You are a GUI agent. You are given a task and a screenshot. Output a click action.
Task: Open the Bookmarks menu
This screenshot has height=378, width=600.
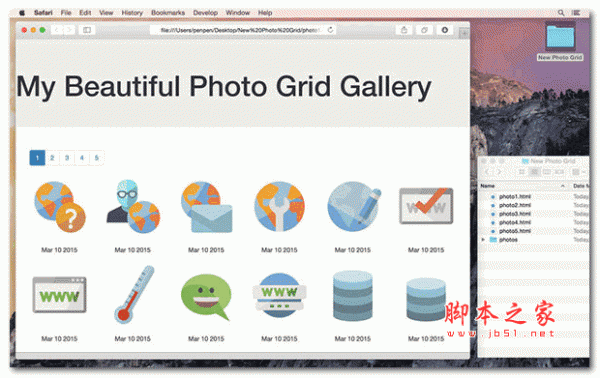[x=168, y=13]
